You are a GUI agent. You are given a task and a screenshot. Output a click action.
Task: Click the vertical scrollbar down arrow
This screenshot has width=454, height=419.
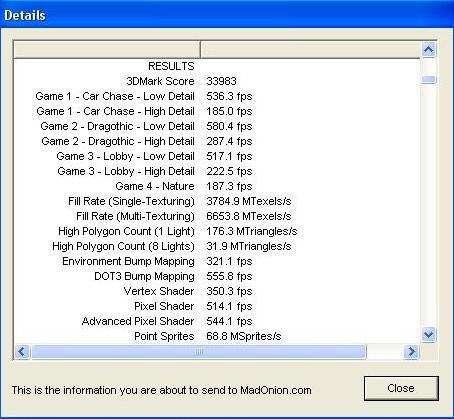pyautogui.click(x=428, y=334)
